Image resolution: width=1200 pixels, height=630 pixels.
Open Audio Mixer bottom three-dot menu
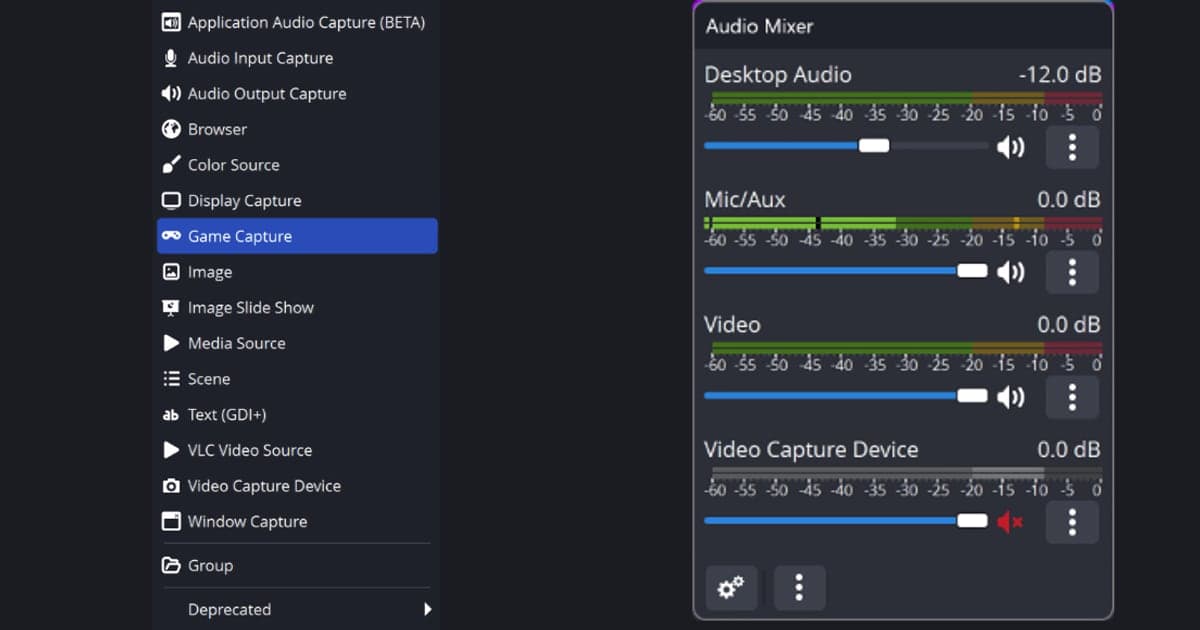(x=799, y=588)
